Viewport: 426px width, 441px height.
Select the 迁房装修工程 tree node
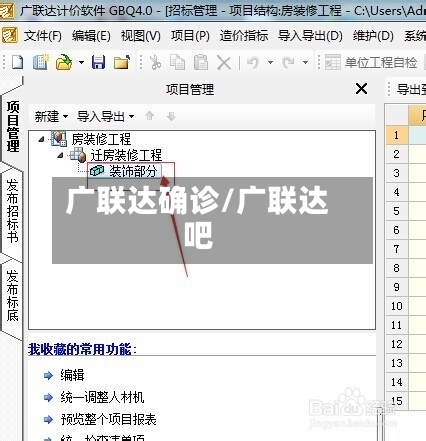(x=126, y=155)
